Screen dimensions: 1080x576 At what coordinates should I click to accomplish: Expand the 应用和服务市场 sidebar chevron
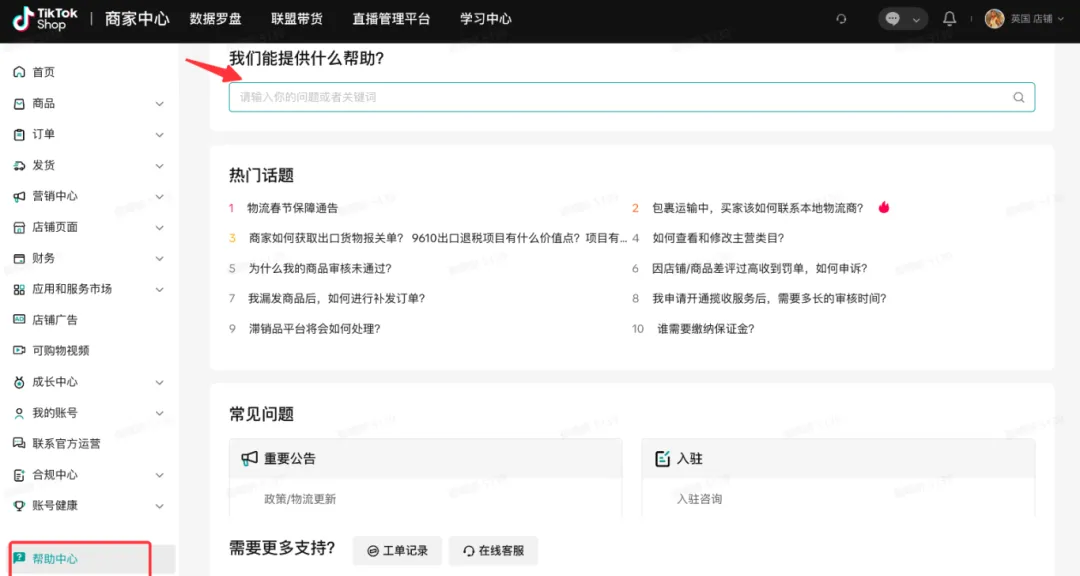click(159, 290)
